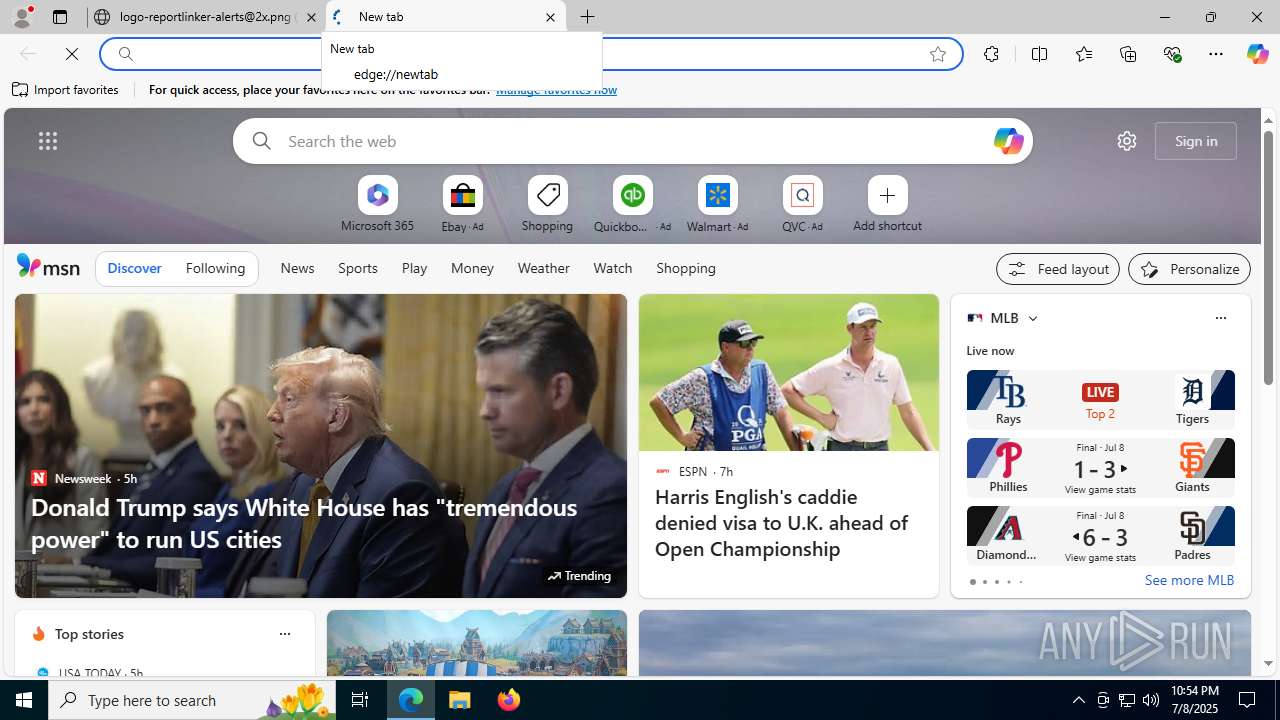Open MLB card more options
The image size is (1280, 720).
pos(1220,318)
